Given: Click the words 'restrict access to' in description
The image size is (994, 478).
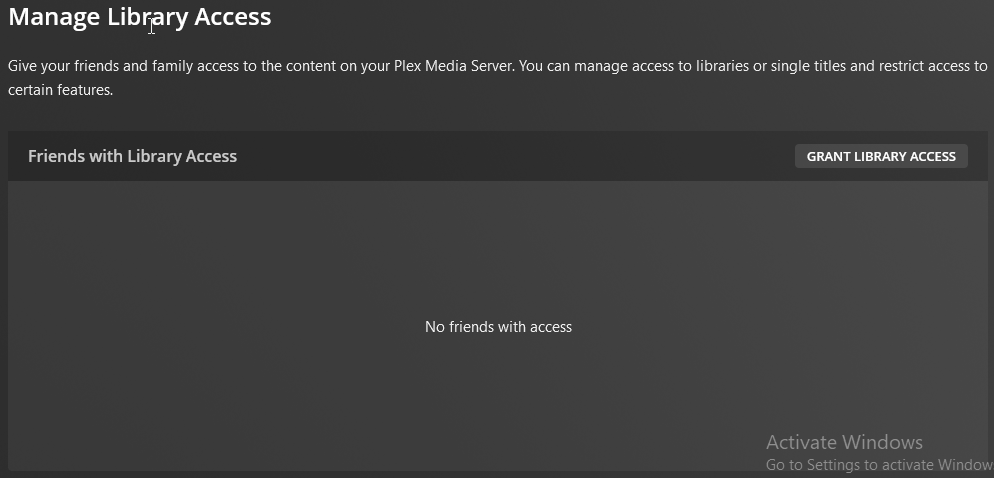Looking at the screenshot, I should pos(935,66).
